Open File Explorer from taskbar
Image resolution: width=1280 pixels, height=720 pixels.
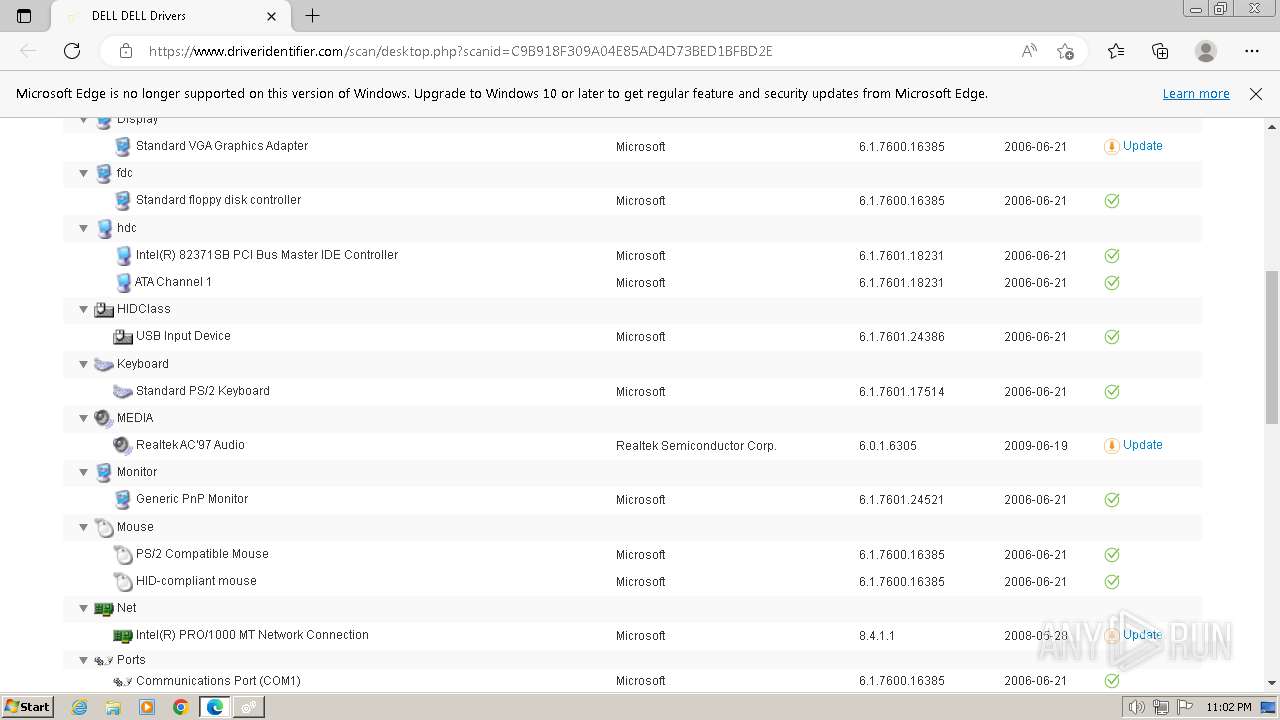(x=113, y=707)
